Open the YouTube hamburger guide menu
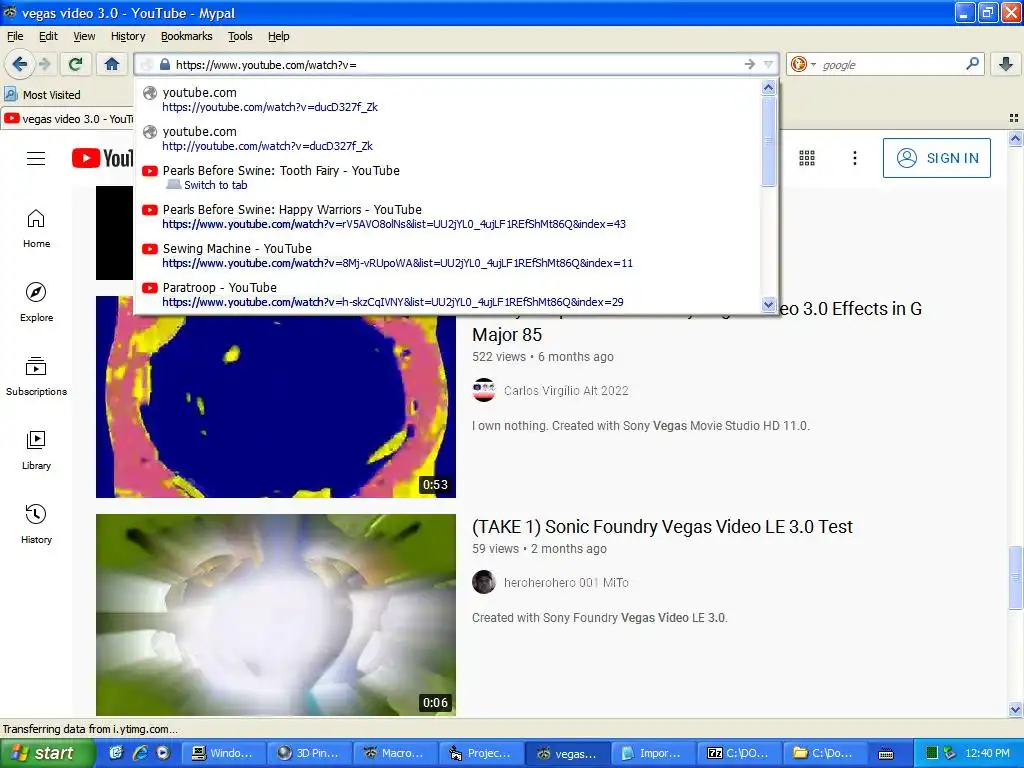The image size is (1024, 768). [x=36, y=158]
